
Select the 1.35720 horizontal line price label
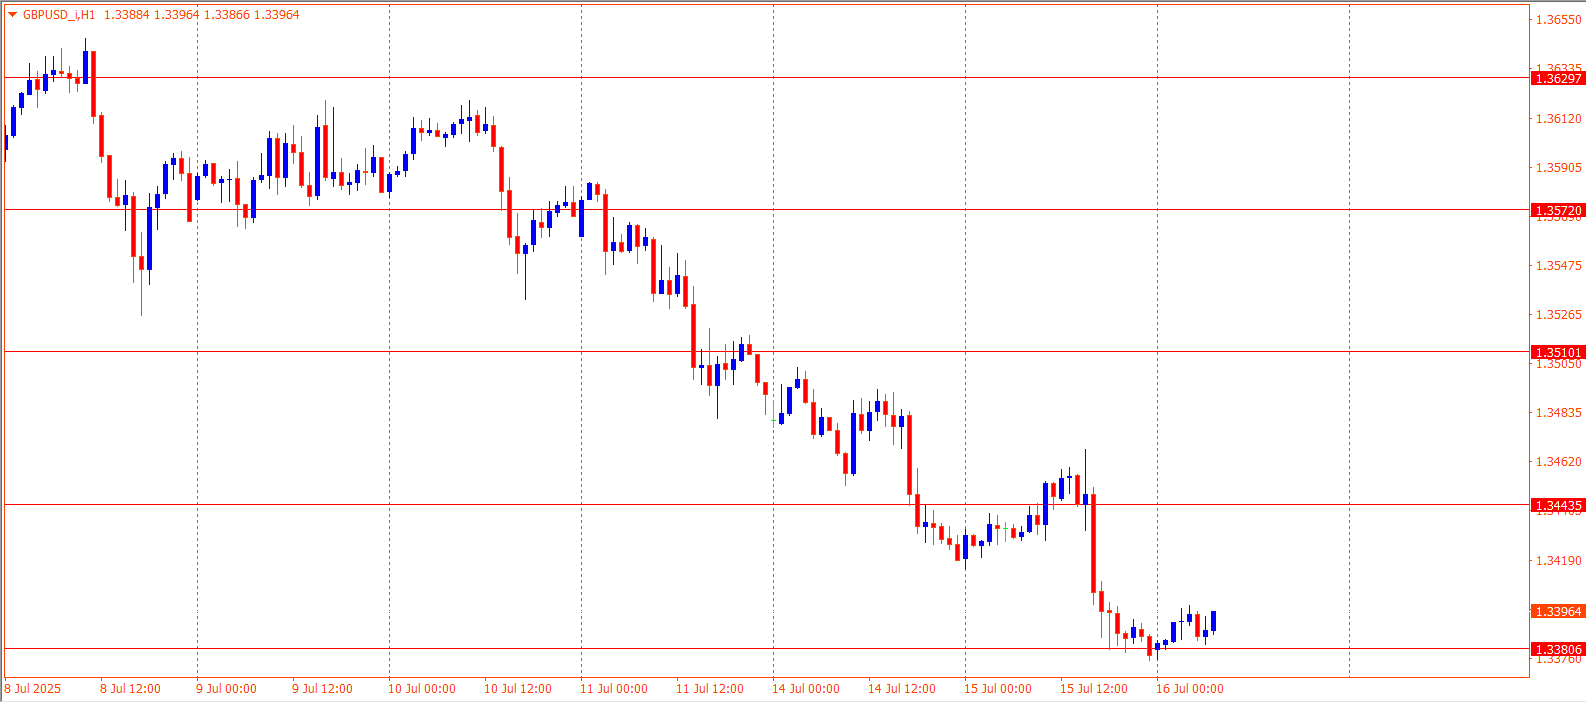tap(1558, 210)
